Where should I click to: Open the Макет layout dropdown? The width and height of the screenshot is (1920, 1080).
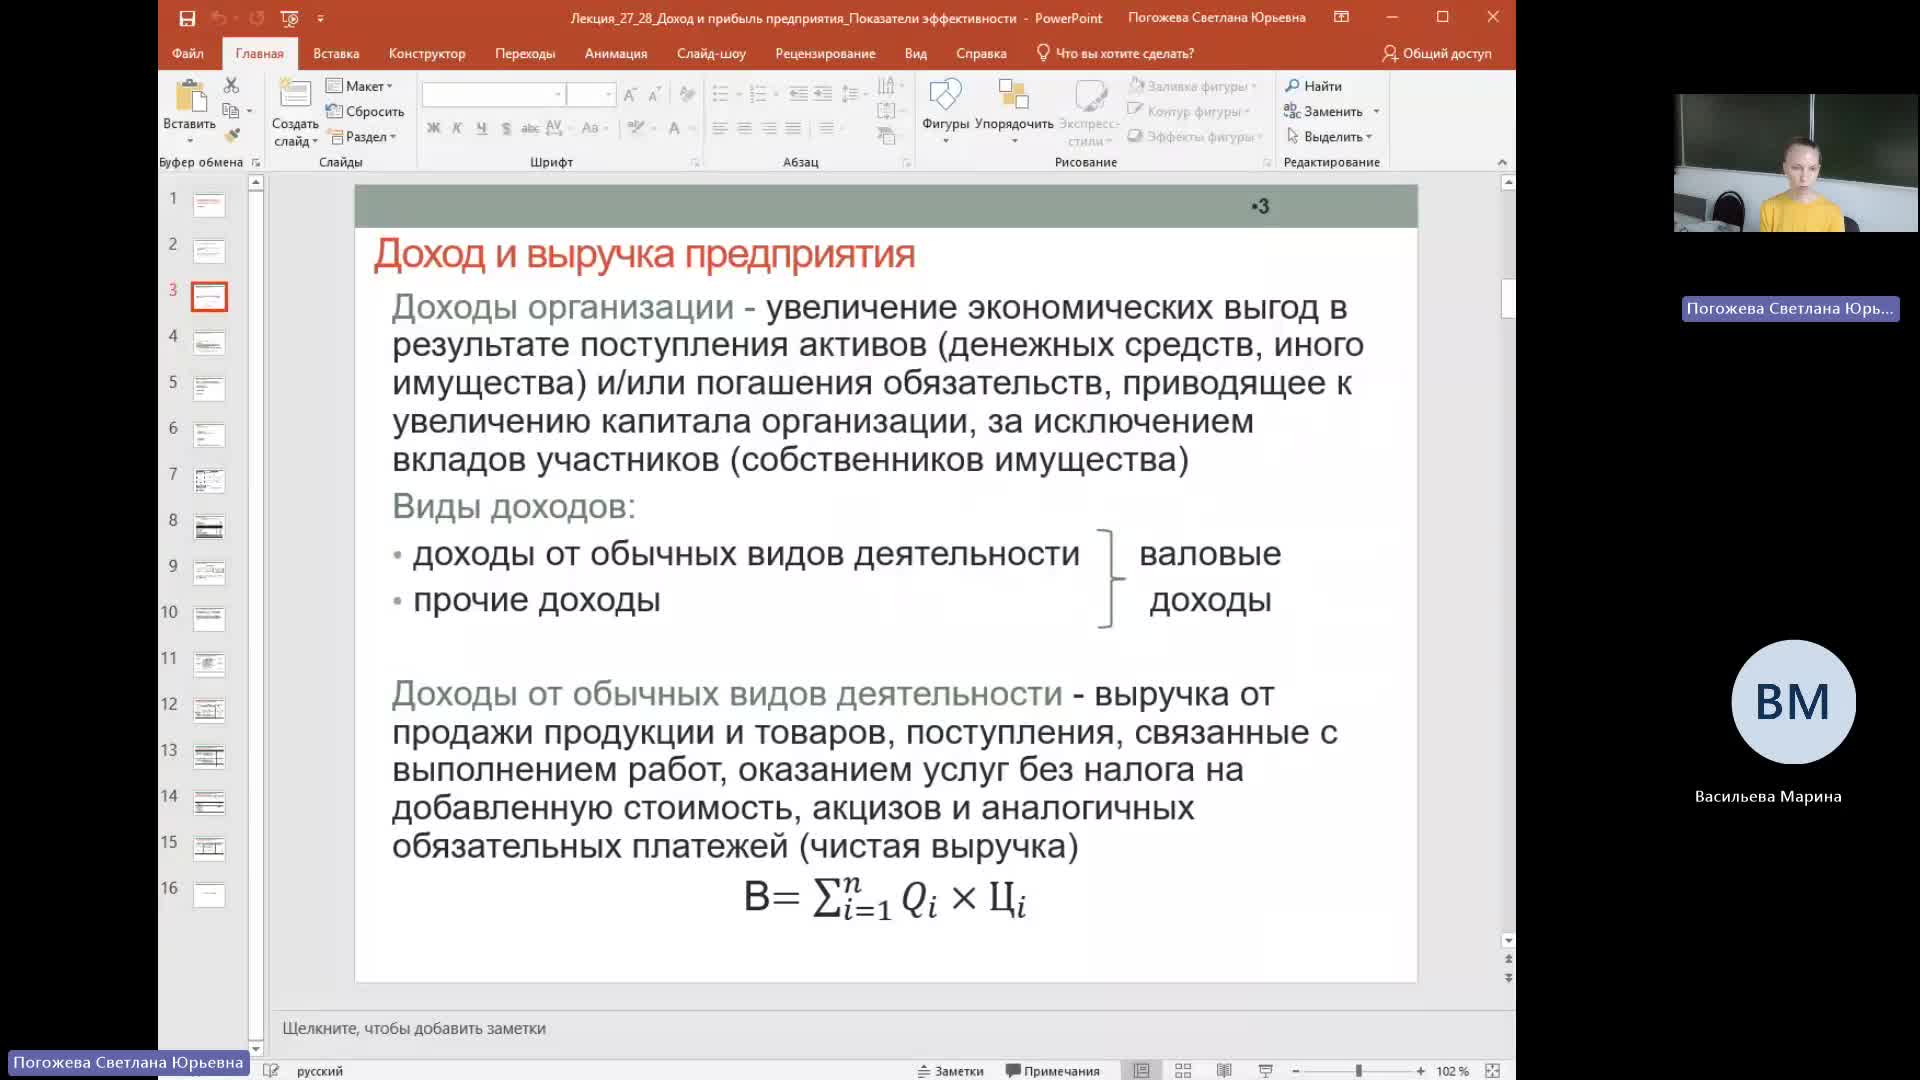[x=360, y=86]
